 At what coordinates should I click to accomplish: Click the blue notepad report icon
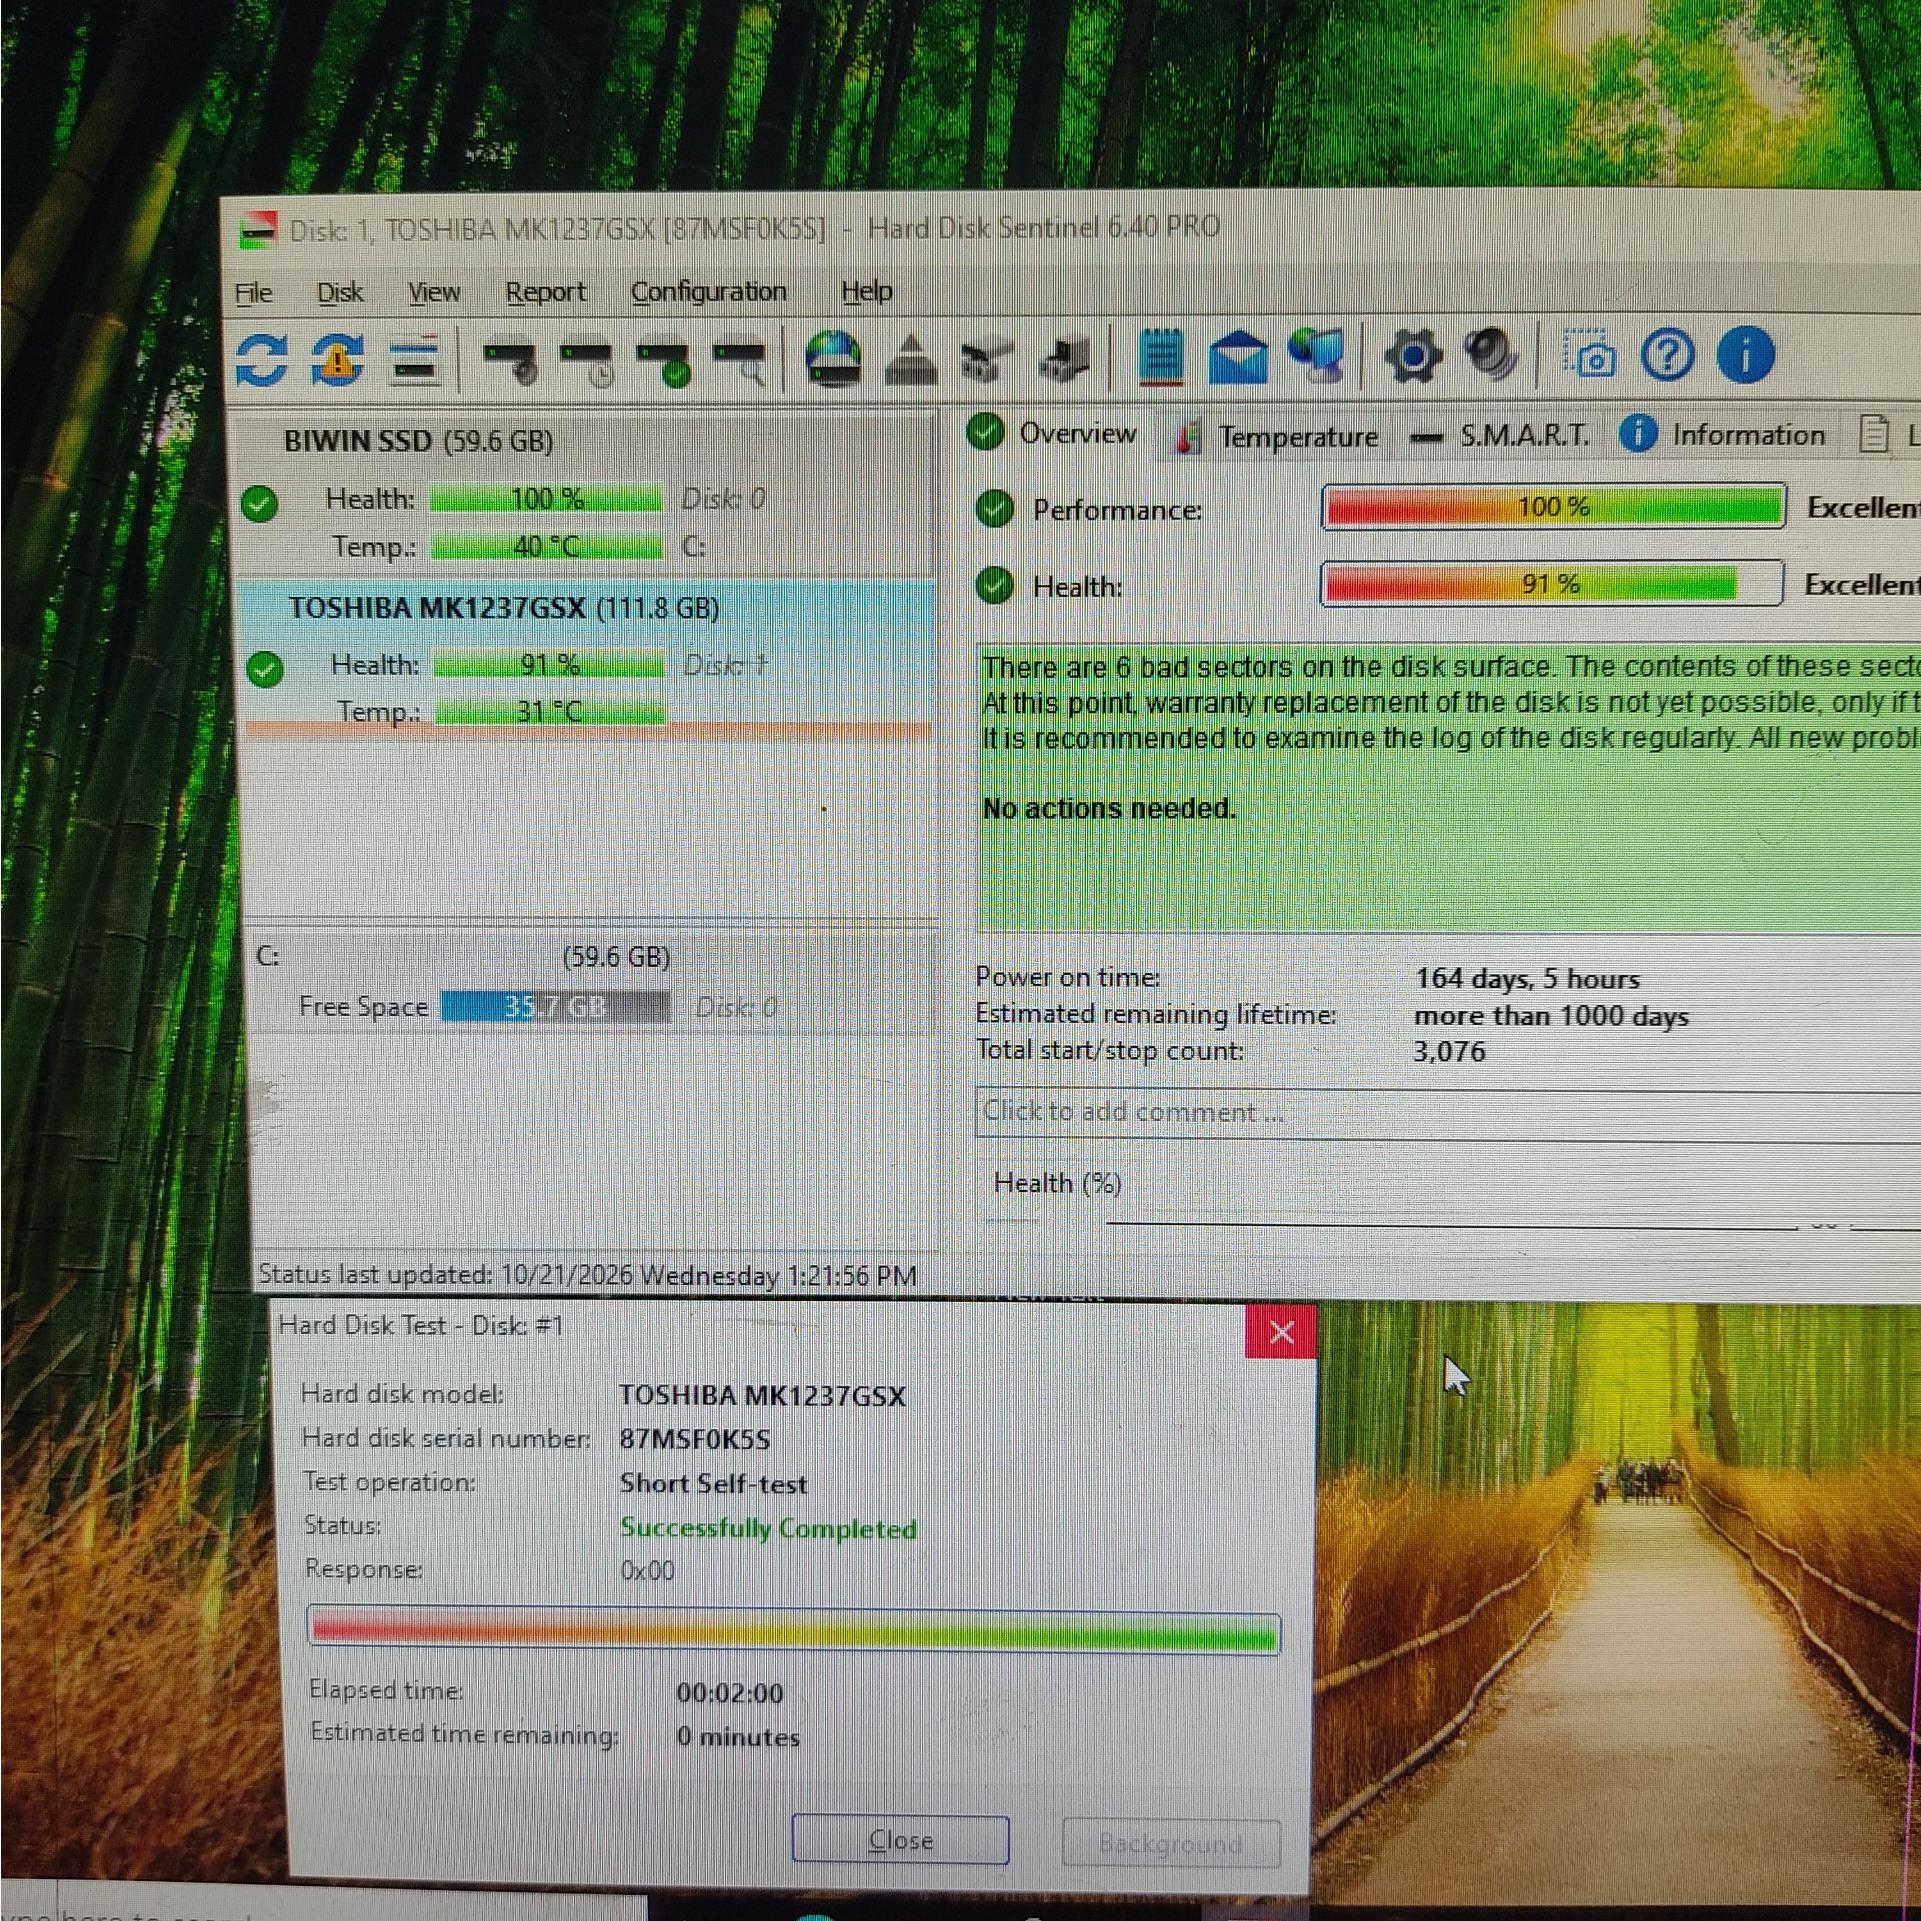(x=1160, y=357)
